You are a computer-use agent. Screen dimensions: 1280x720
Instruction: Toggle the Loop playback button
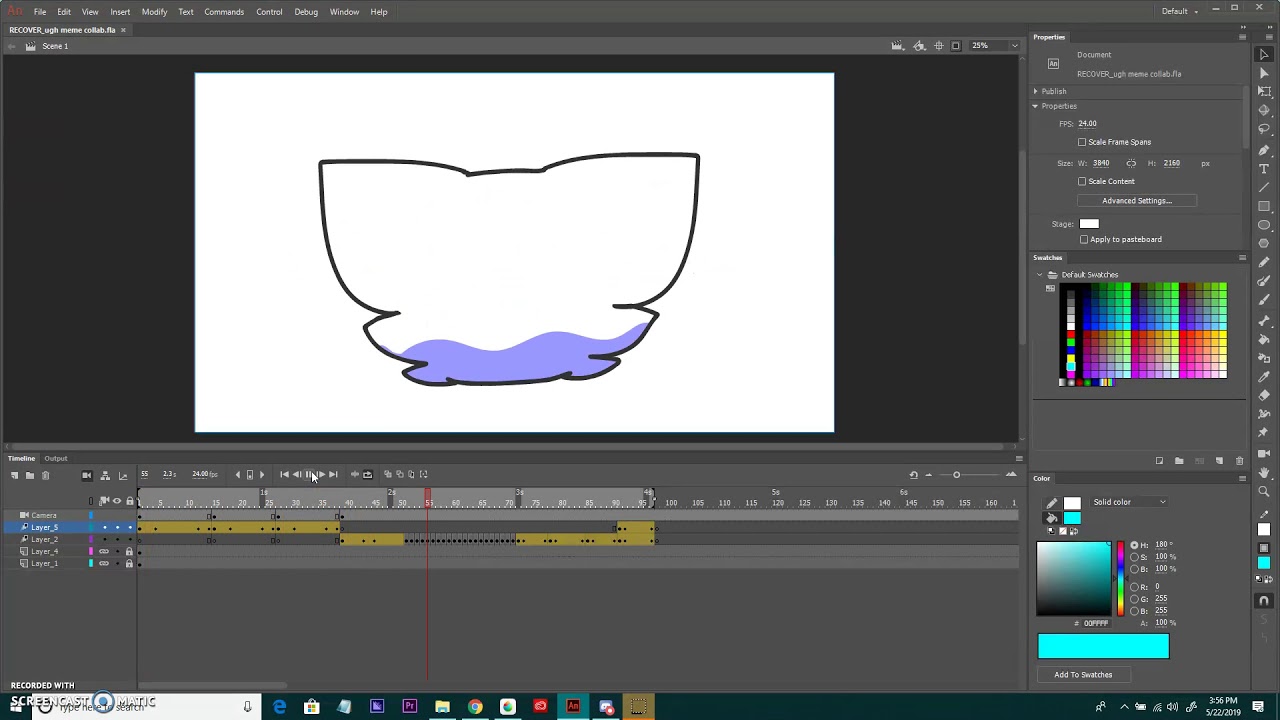click(x=367, y=475)
